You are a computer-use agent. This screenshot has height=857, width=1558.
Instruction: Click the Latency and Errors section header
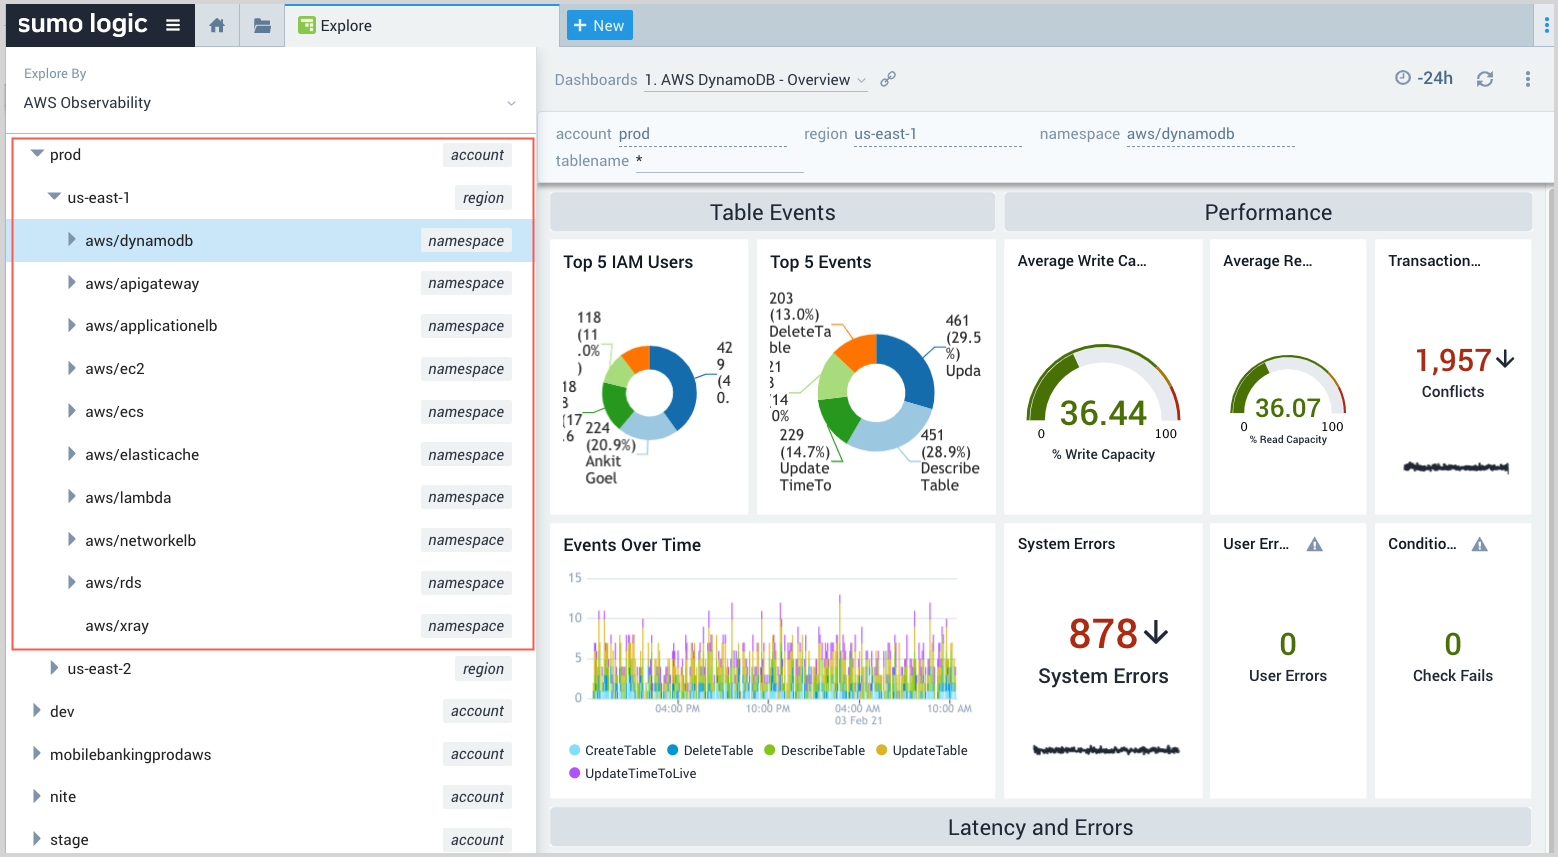pos(1040,827)
